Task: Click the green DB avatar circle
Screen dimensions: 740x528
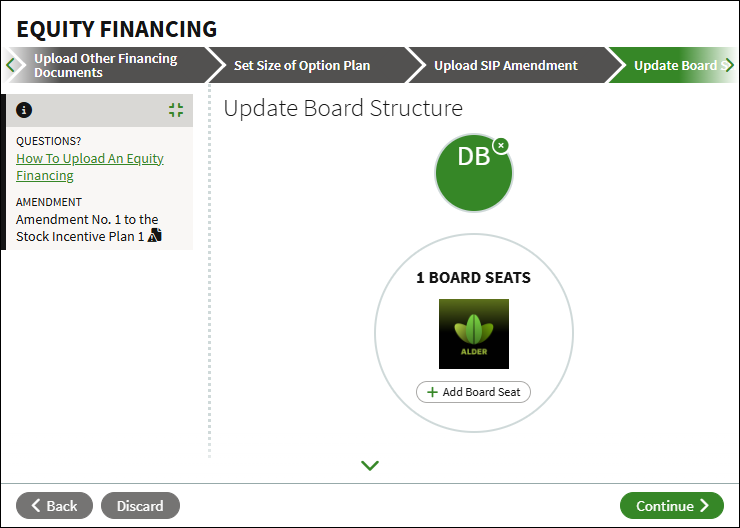Action: pos(473,173)
